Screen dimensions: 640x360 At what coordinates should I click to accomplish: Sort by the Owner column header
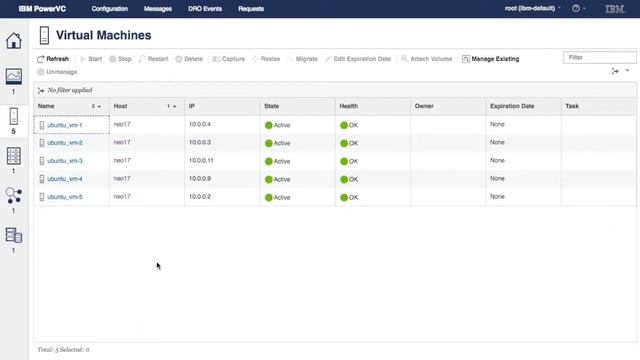(x=448, y=106)
